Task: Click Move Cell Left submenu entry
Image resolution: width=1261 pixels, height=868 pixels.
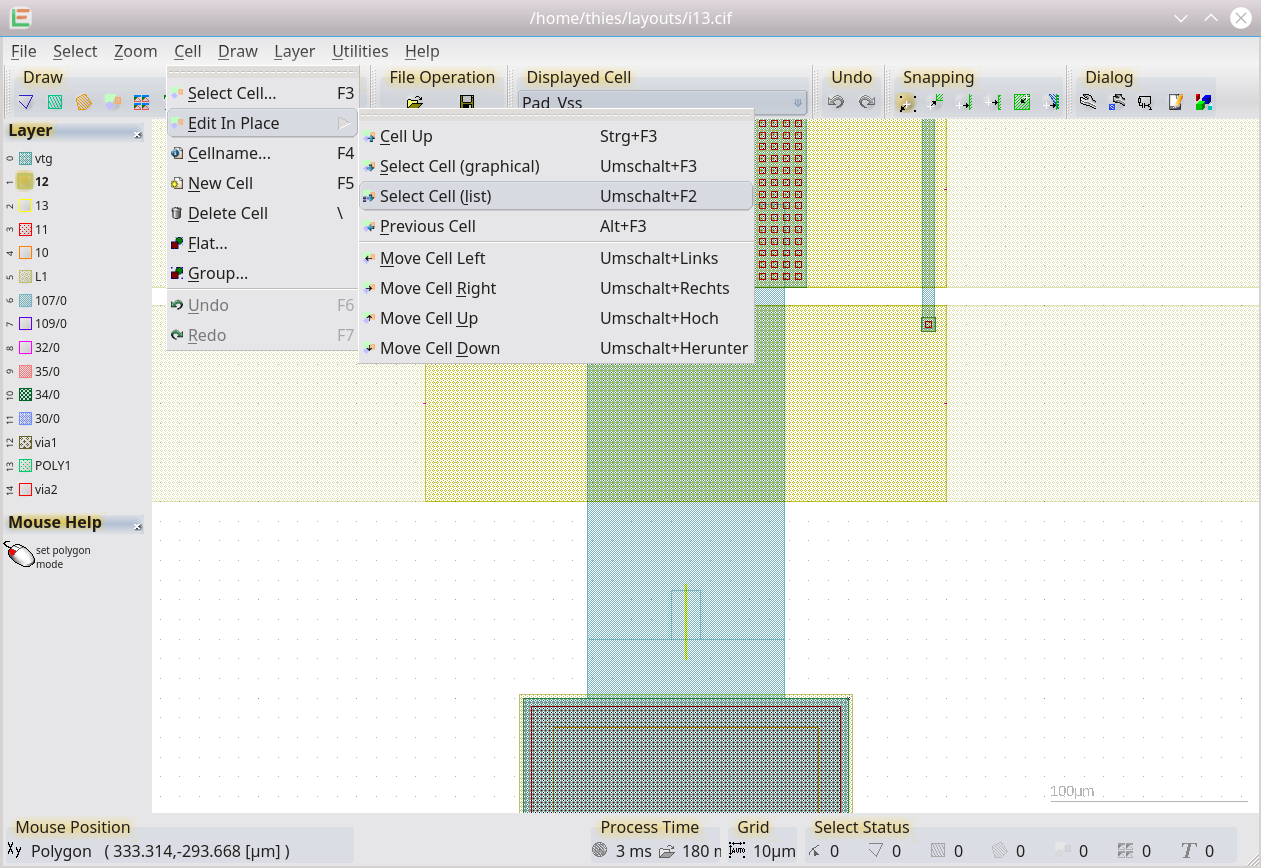Action: [x=555, y=258]
